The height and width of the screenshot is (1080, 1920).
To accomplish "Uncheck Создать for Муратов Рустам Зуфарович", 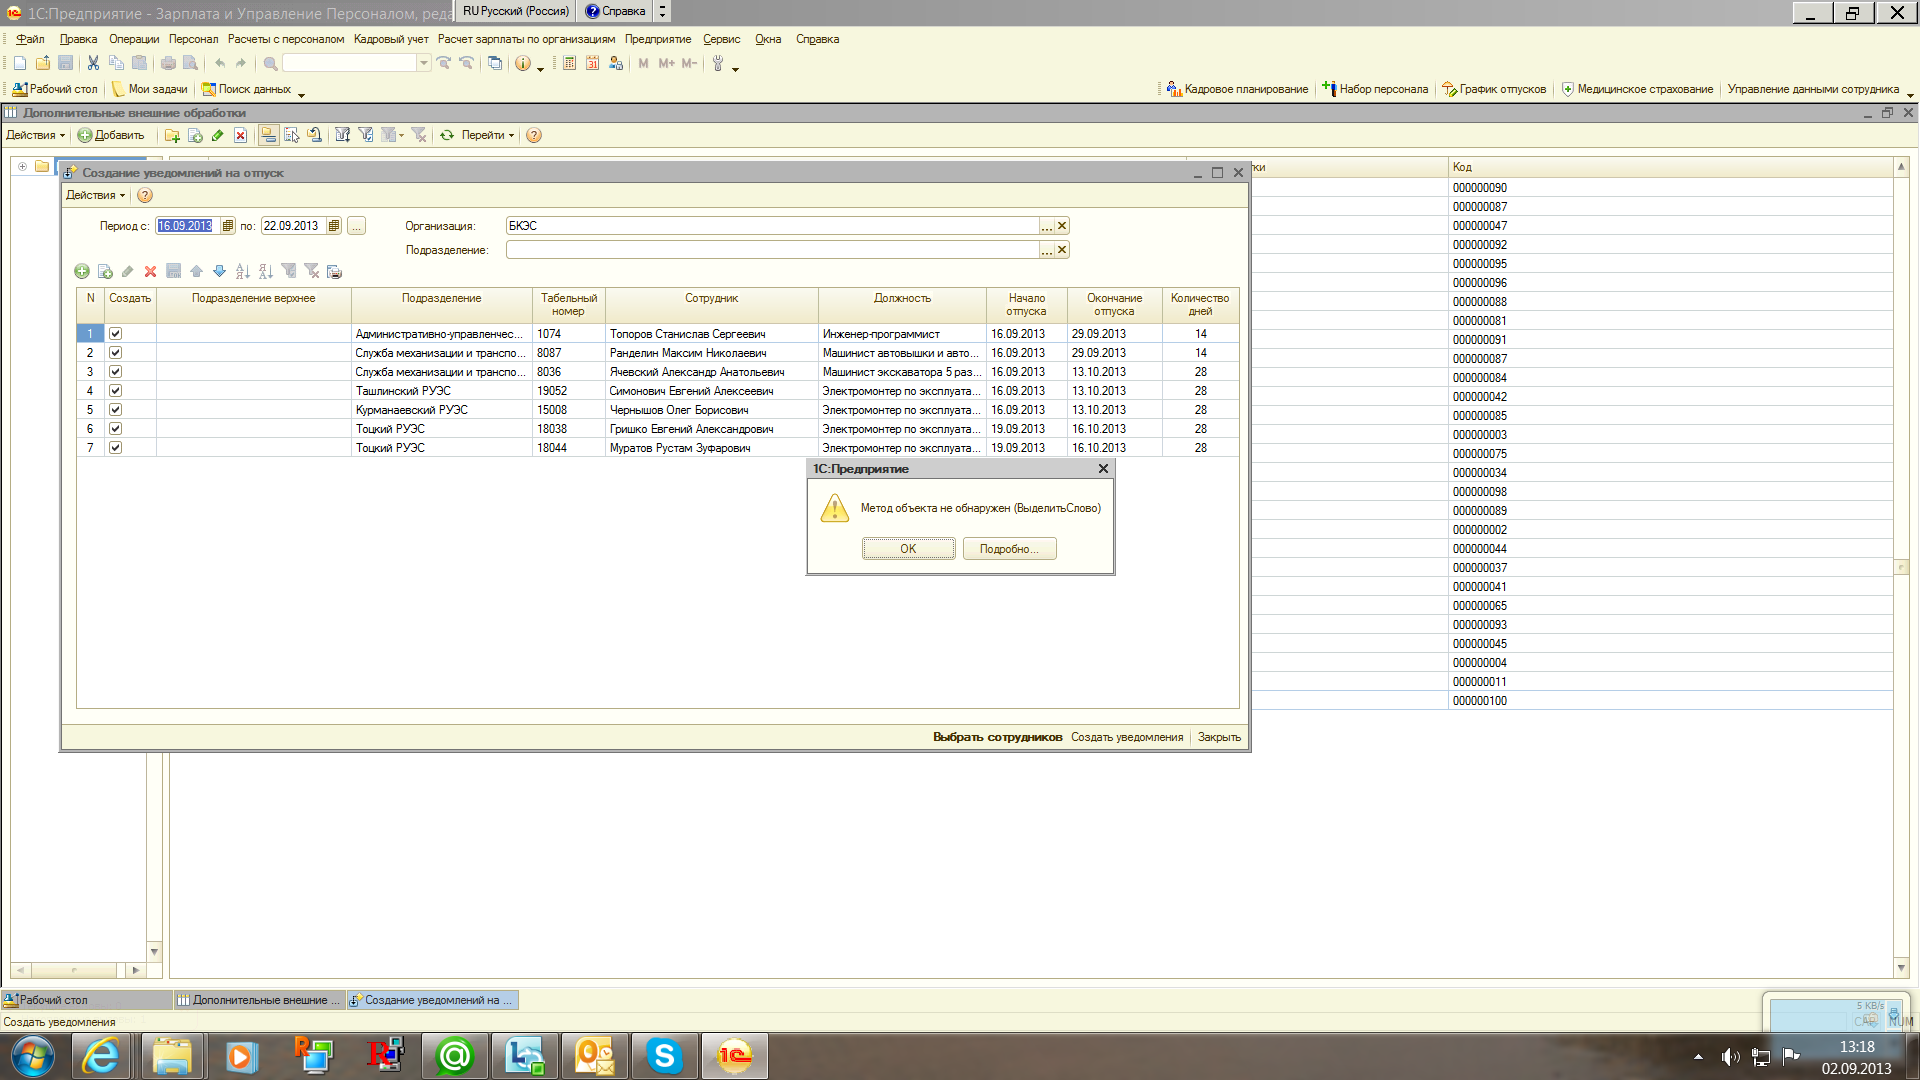I will [x=115, y=448].
